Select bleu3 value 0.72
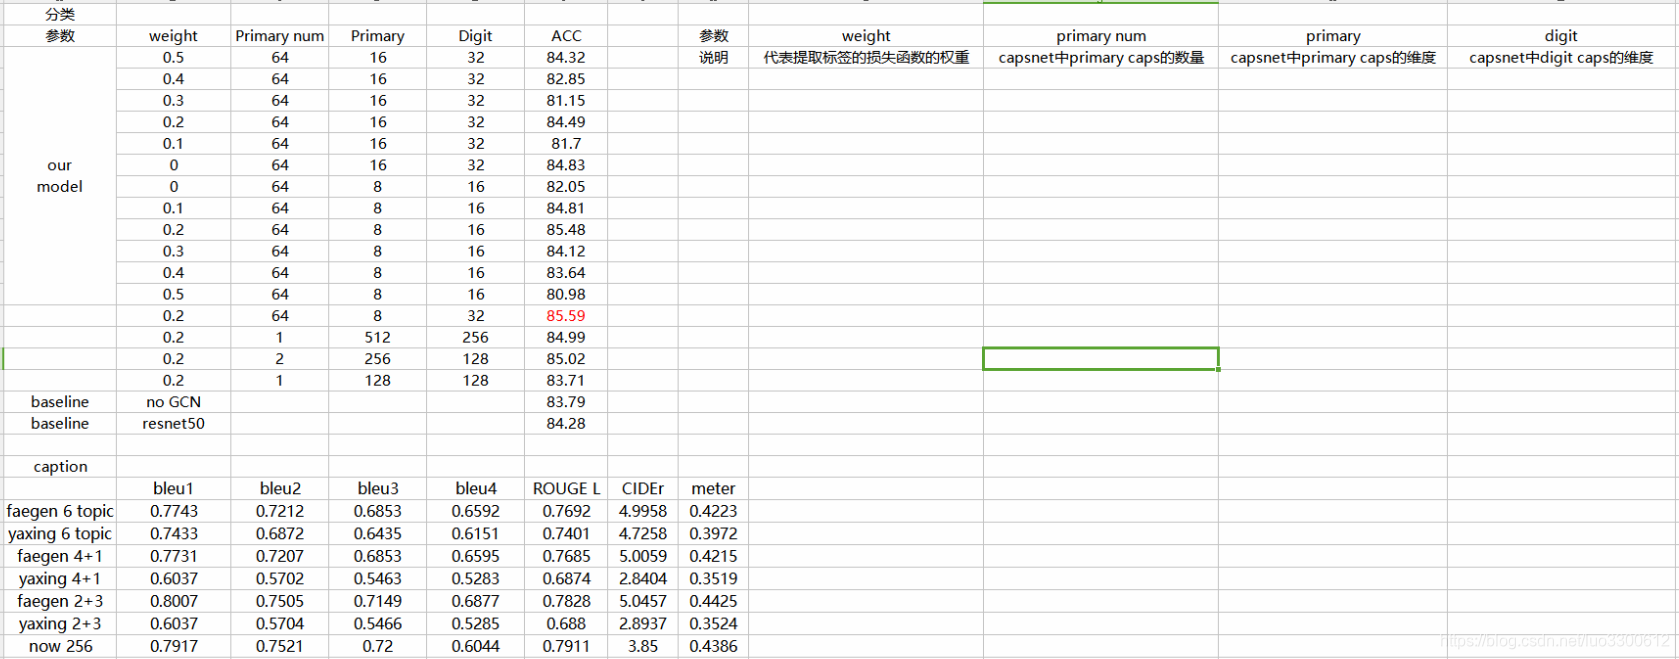 pos(378,646)
